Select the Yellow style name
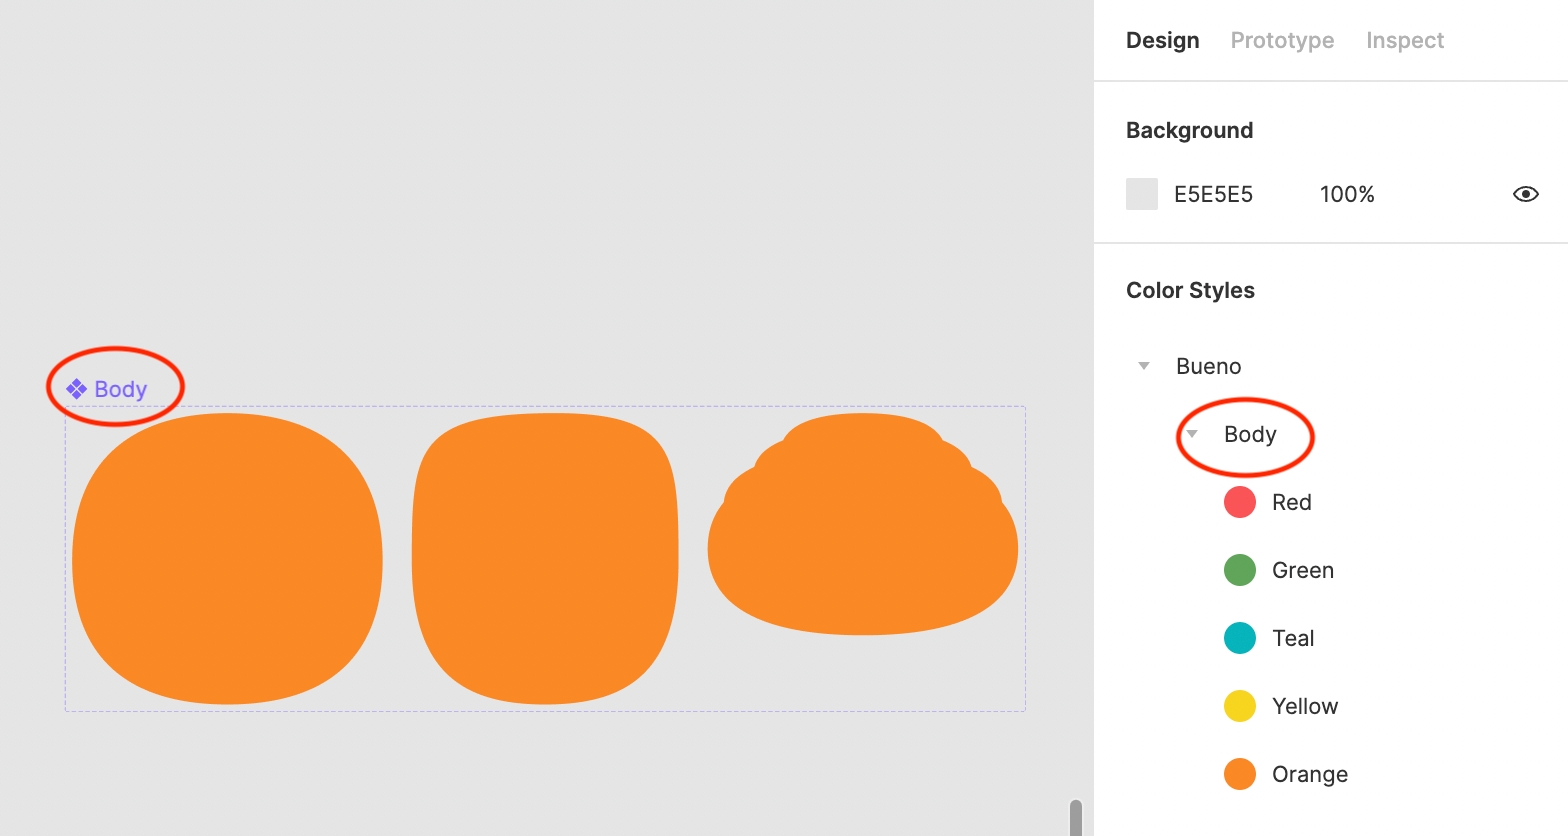This screenshot has width=1568, height=836. pyautogui.click(x=1305, y=706)
